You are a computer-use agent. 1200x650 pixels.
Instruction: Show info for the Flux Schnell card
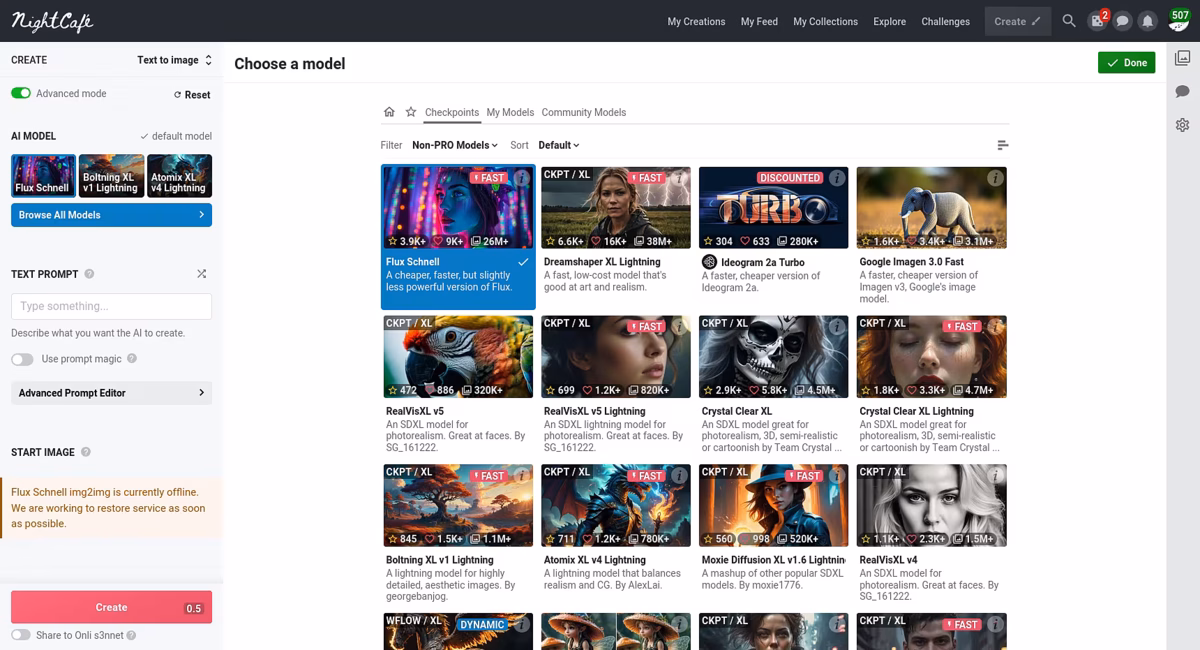coord(521,178)
